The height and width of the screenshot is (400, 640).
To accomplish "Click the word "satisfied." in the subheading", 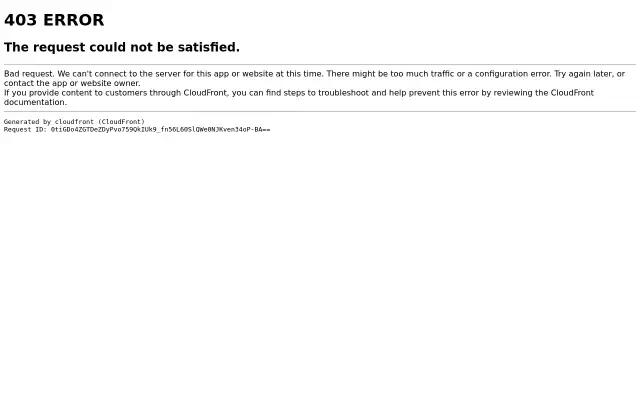I will coord(209,47).
